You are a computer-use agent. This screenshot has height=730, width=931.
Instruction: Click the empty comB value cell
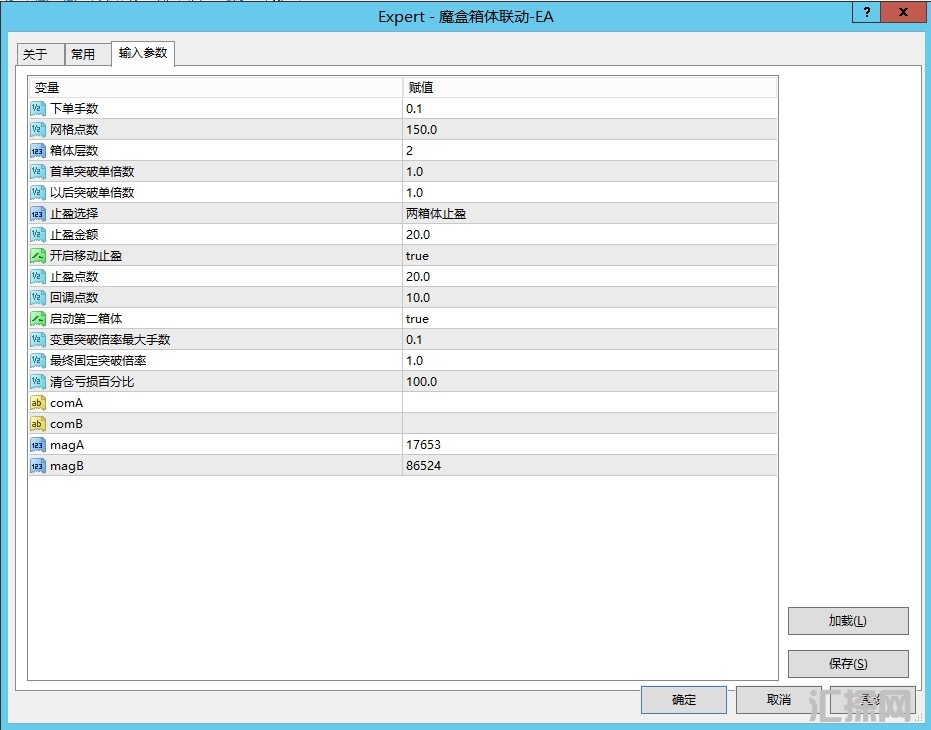(590, 424)
